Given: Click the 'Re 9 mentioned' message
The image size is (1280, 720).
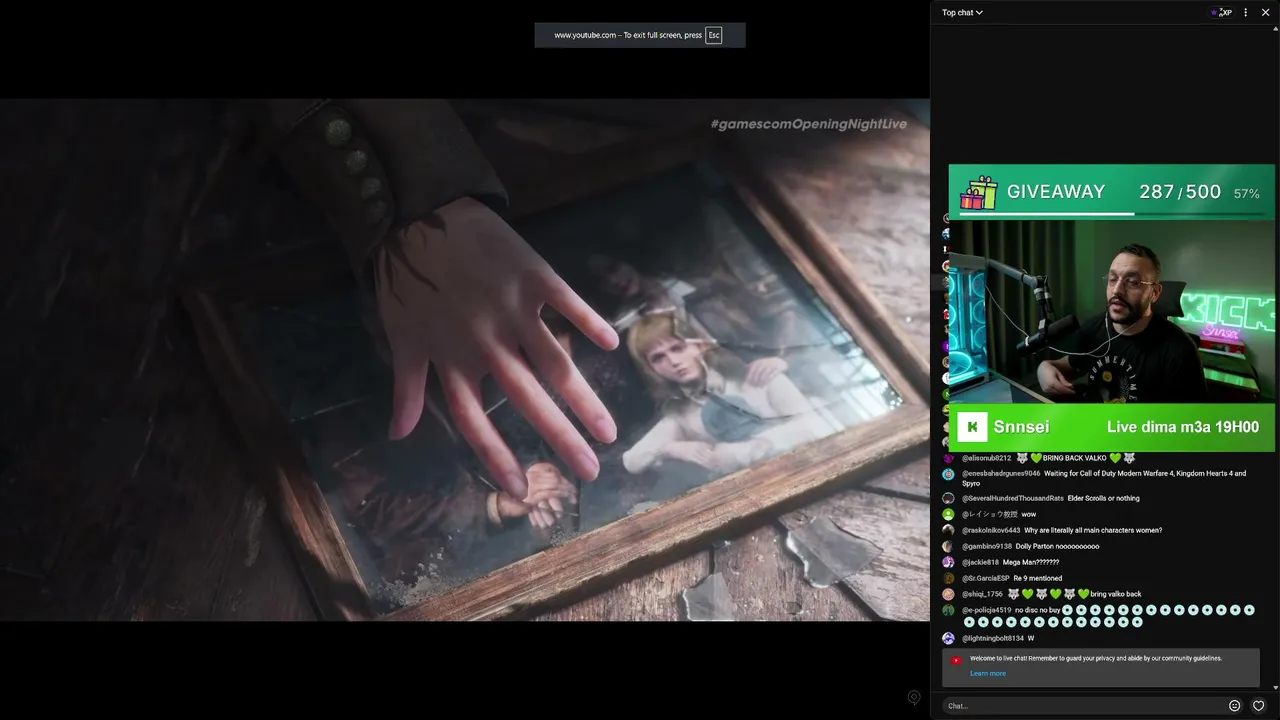Looking at the screenshot, I should [1037, 578].
